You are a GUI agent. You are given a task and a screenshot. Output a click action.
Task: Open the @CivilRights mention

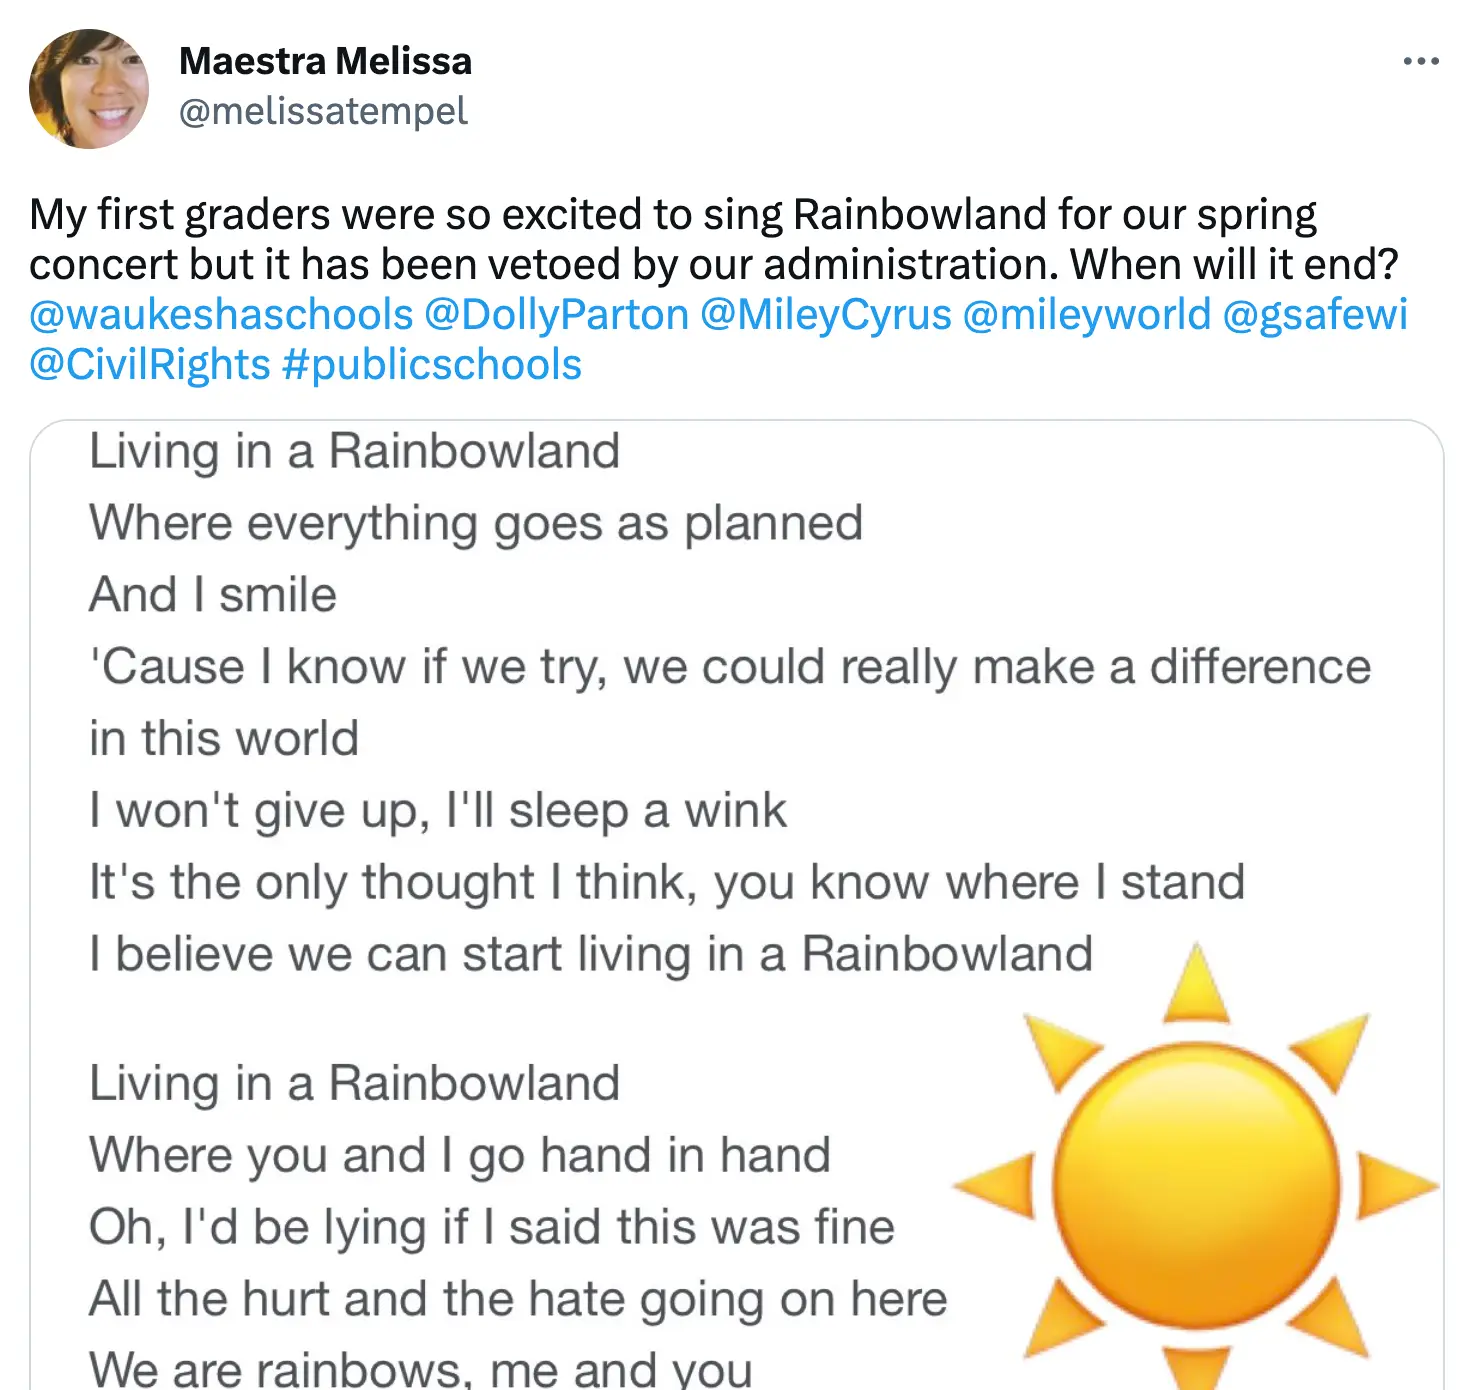150,365
